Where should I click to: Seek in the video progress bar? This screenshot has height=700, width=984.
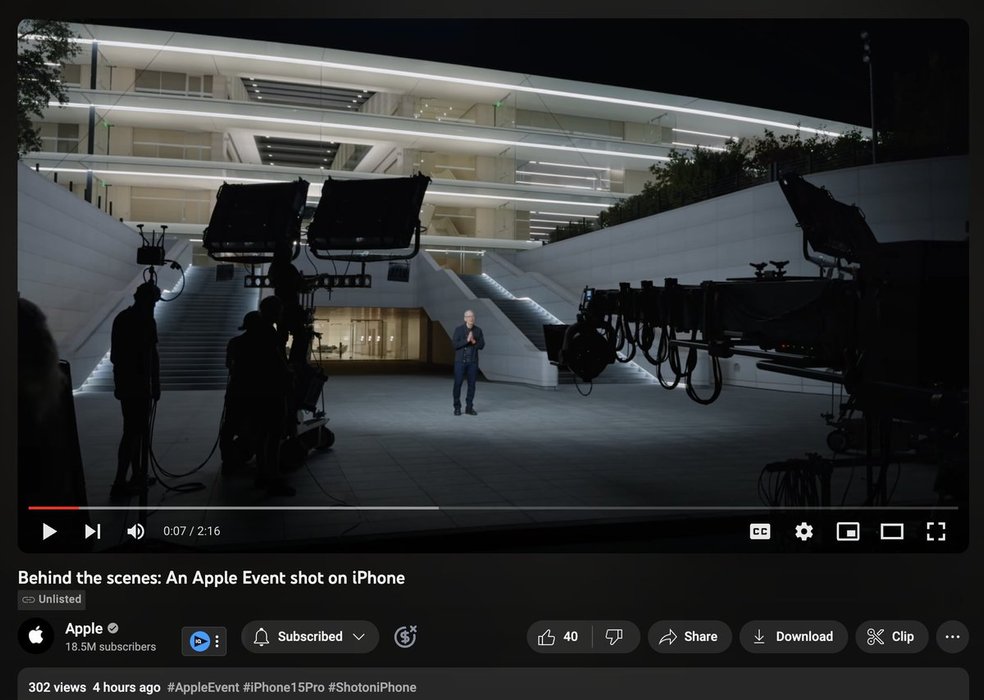point(493,507)
